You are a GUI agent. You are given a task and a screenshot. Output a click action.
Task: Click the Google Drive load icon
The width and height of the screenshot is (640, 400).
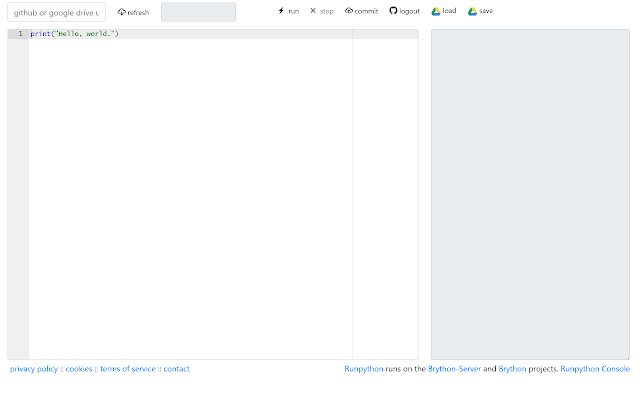coord(436,11)
